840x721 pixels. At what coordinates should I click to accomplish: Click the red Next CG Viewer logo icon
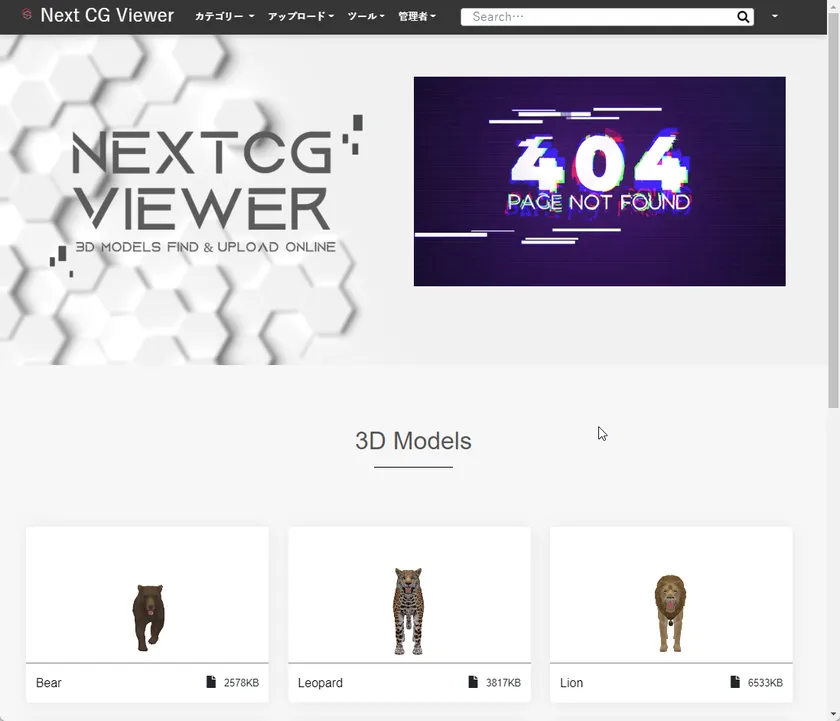pos(27,14)
